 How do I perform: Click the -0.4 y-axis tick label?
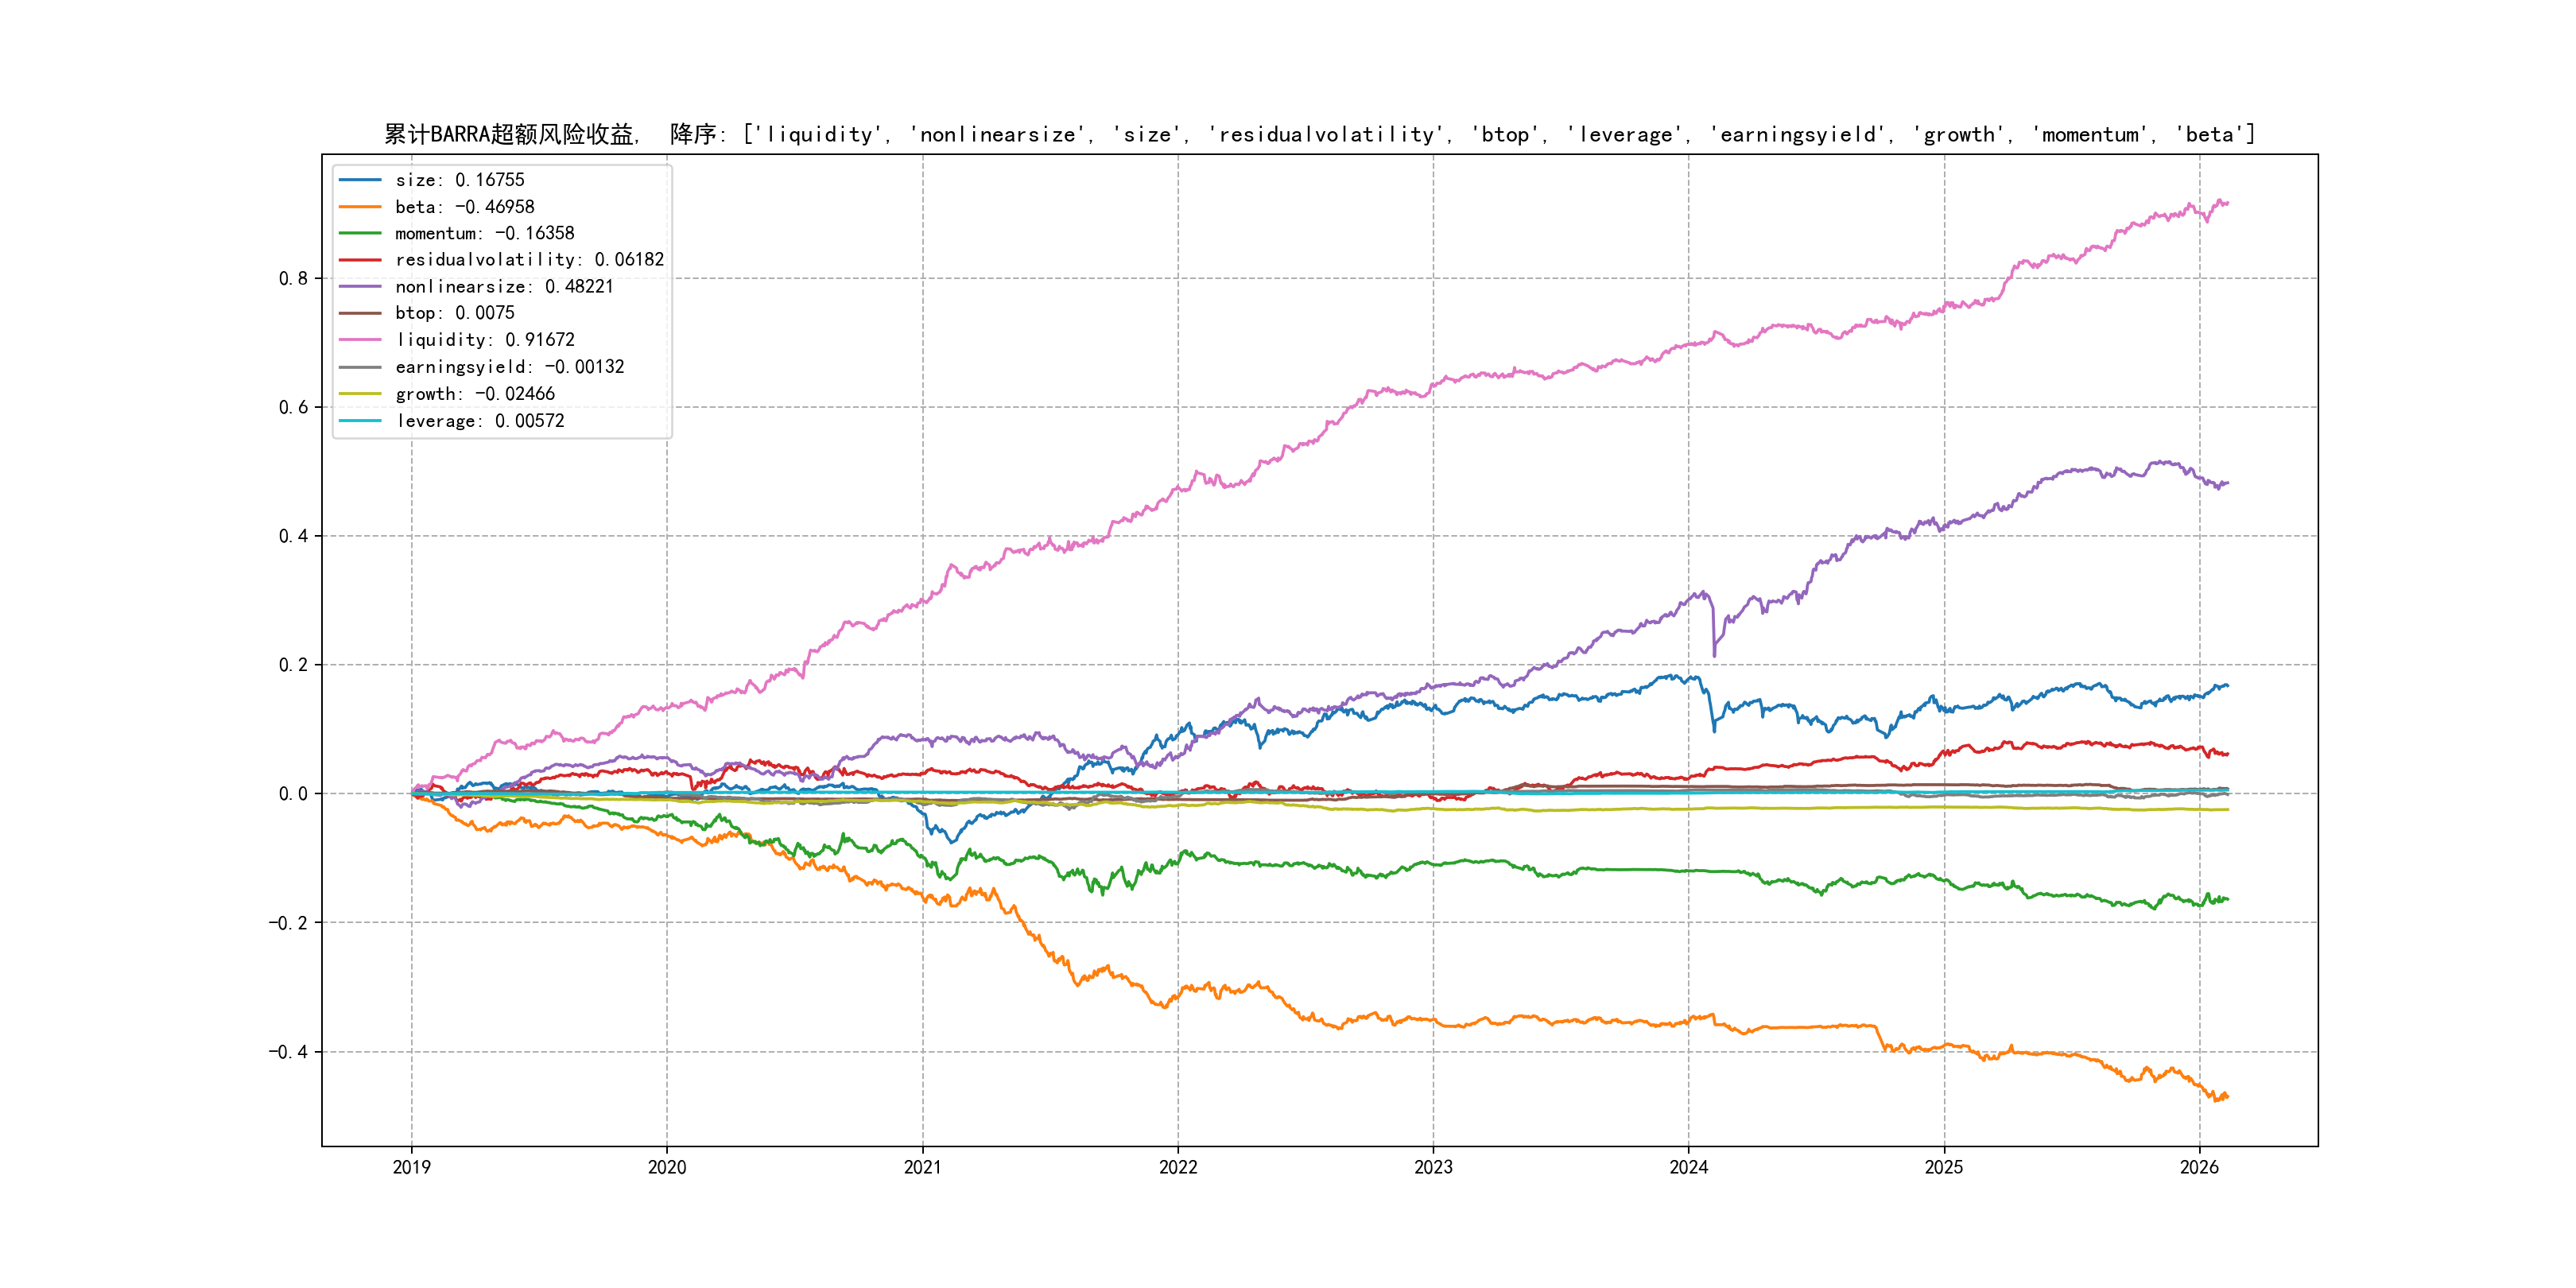[x=288, y=1052]
